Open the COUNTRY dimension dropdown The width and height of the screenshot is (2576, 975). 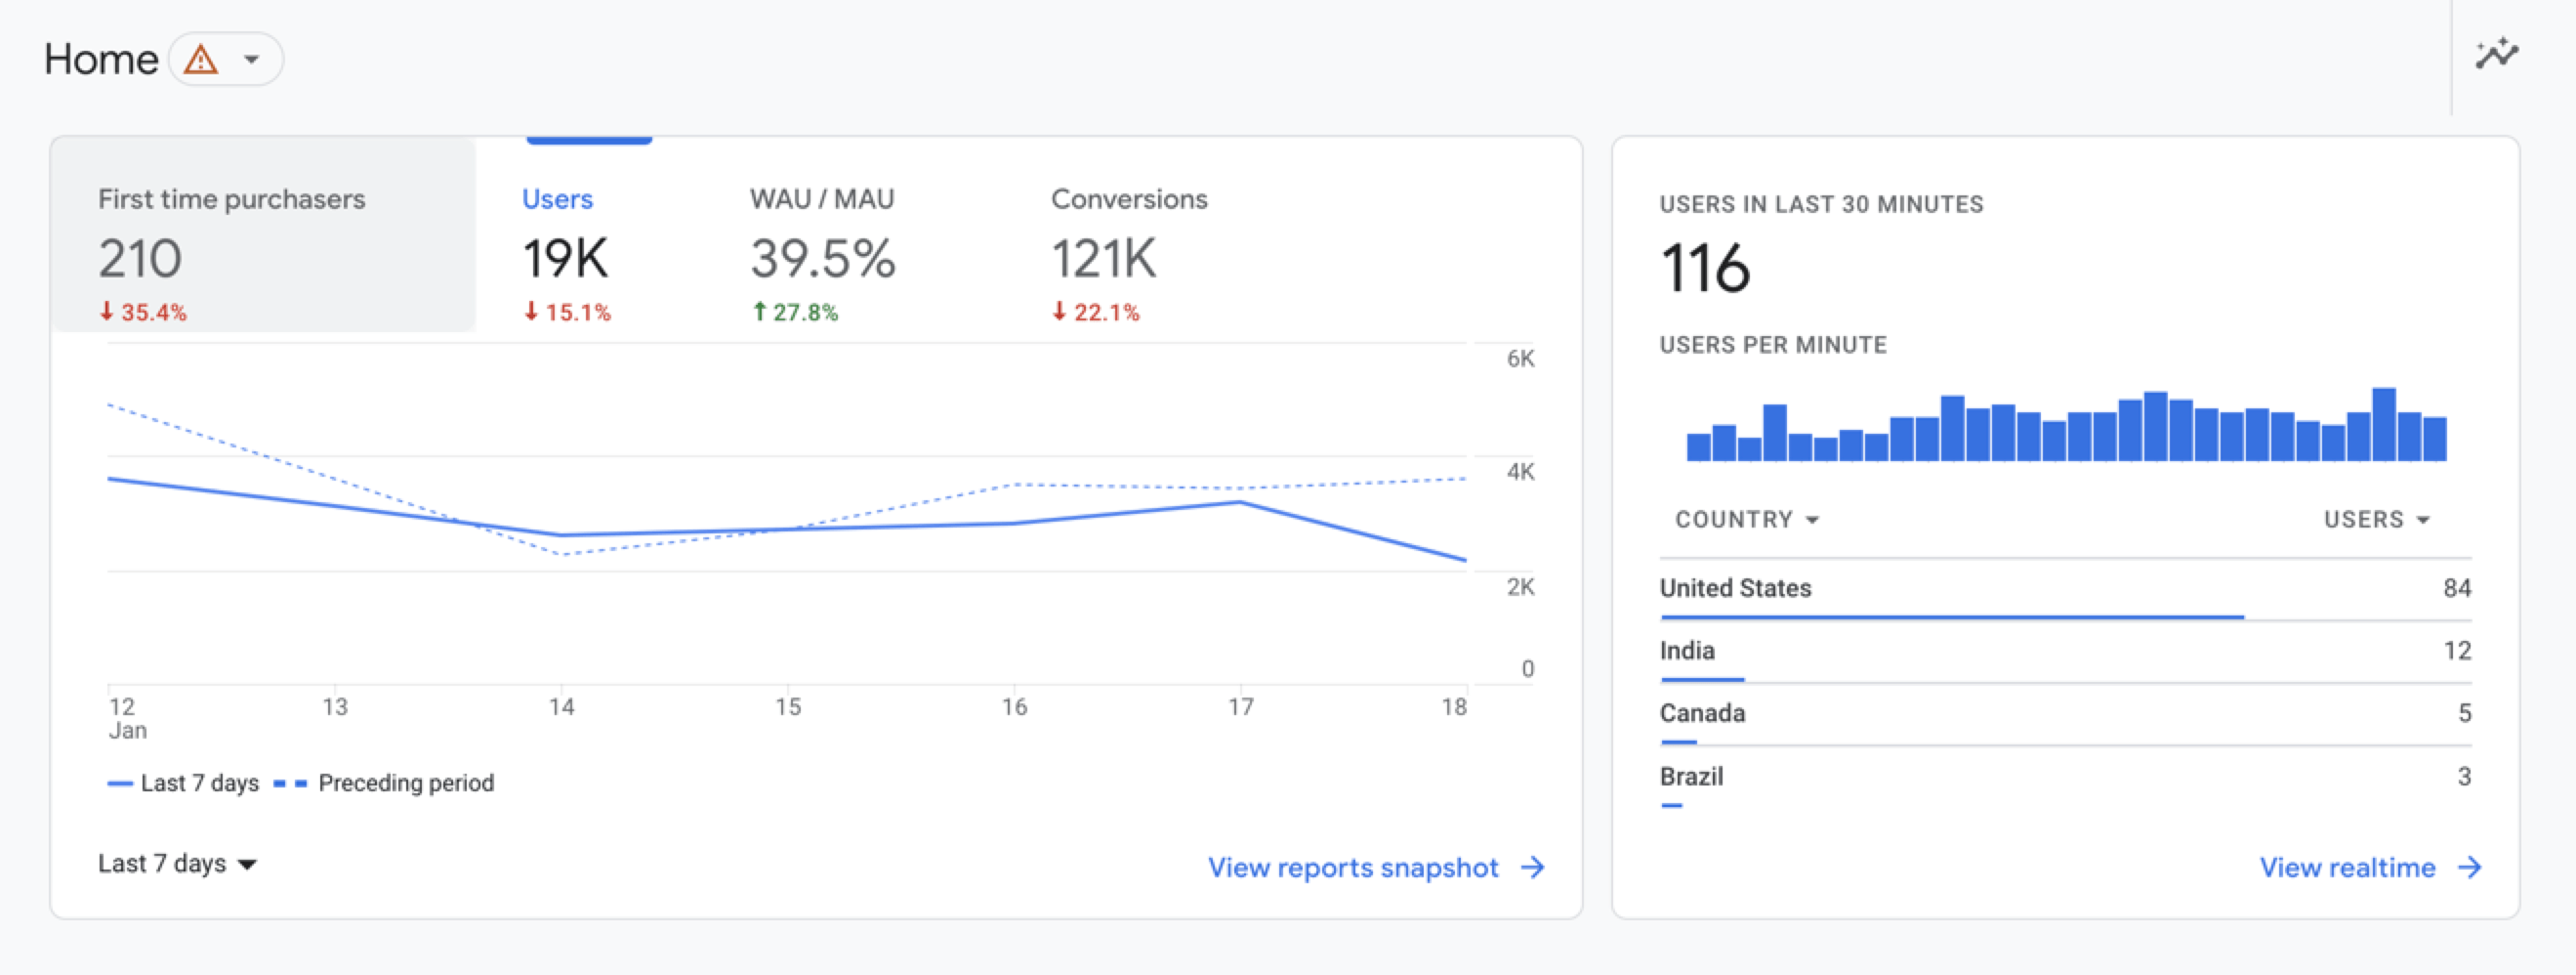1747,519
